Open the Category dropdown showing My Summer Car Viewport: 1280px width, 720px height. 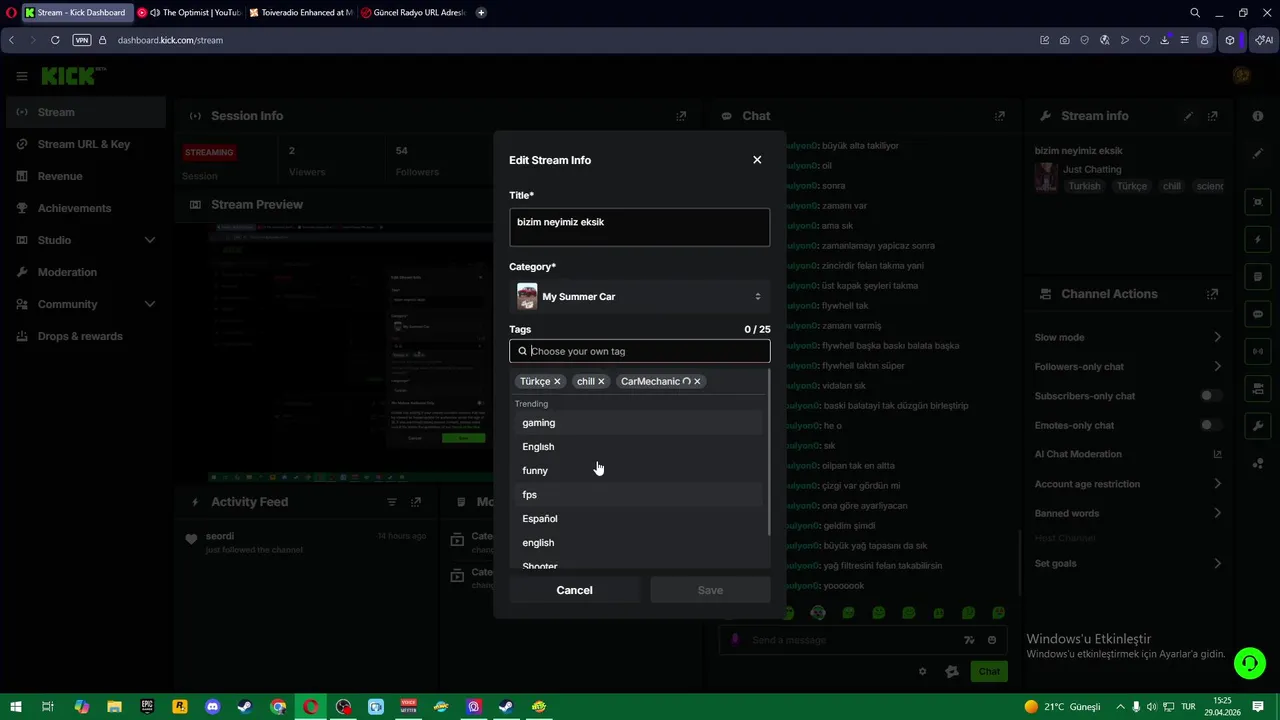[x=639, y=296]
